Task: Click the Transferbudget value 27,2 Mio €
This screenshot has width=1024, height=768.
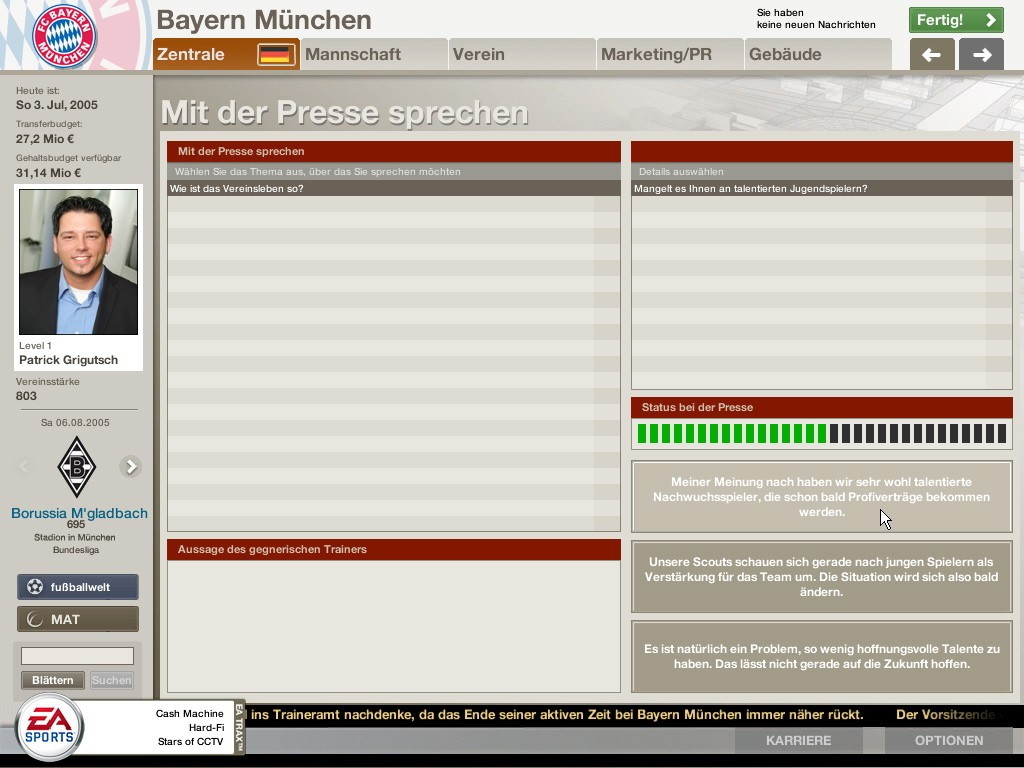Action: point(45,139)
